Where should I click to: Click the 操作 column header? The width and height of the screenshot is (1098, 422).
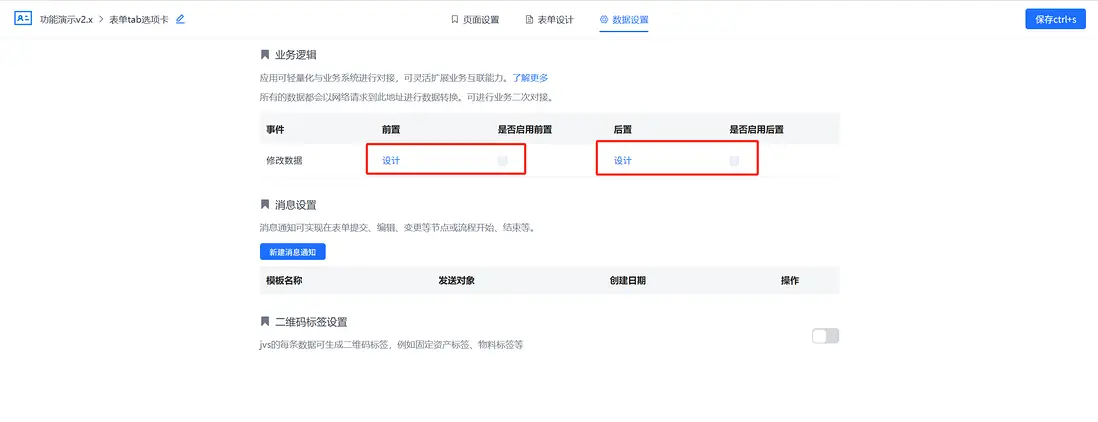tap(790, 280)
